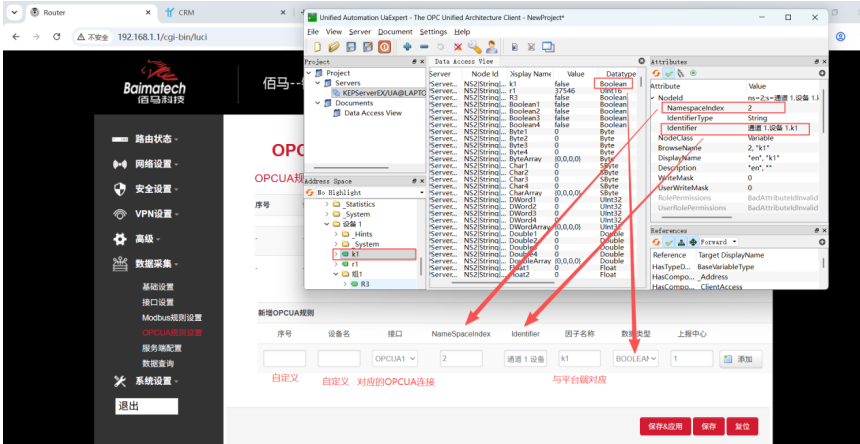This screenshot has width=860, height=444.
Task: Click the 复位 reset button
Action: 742,426
